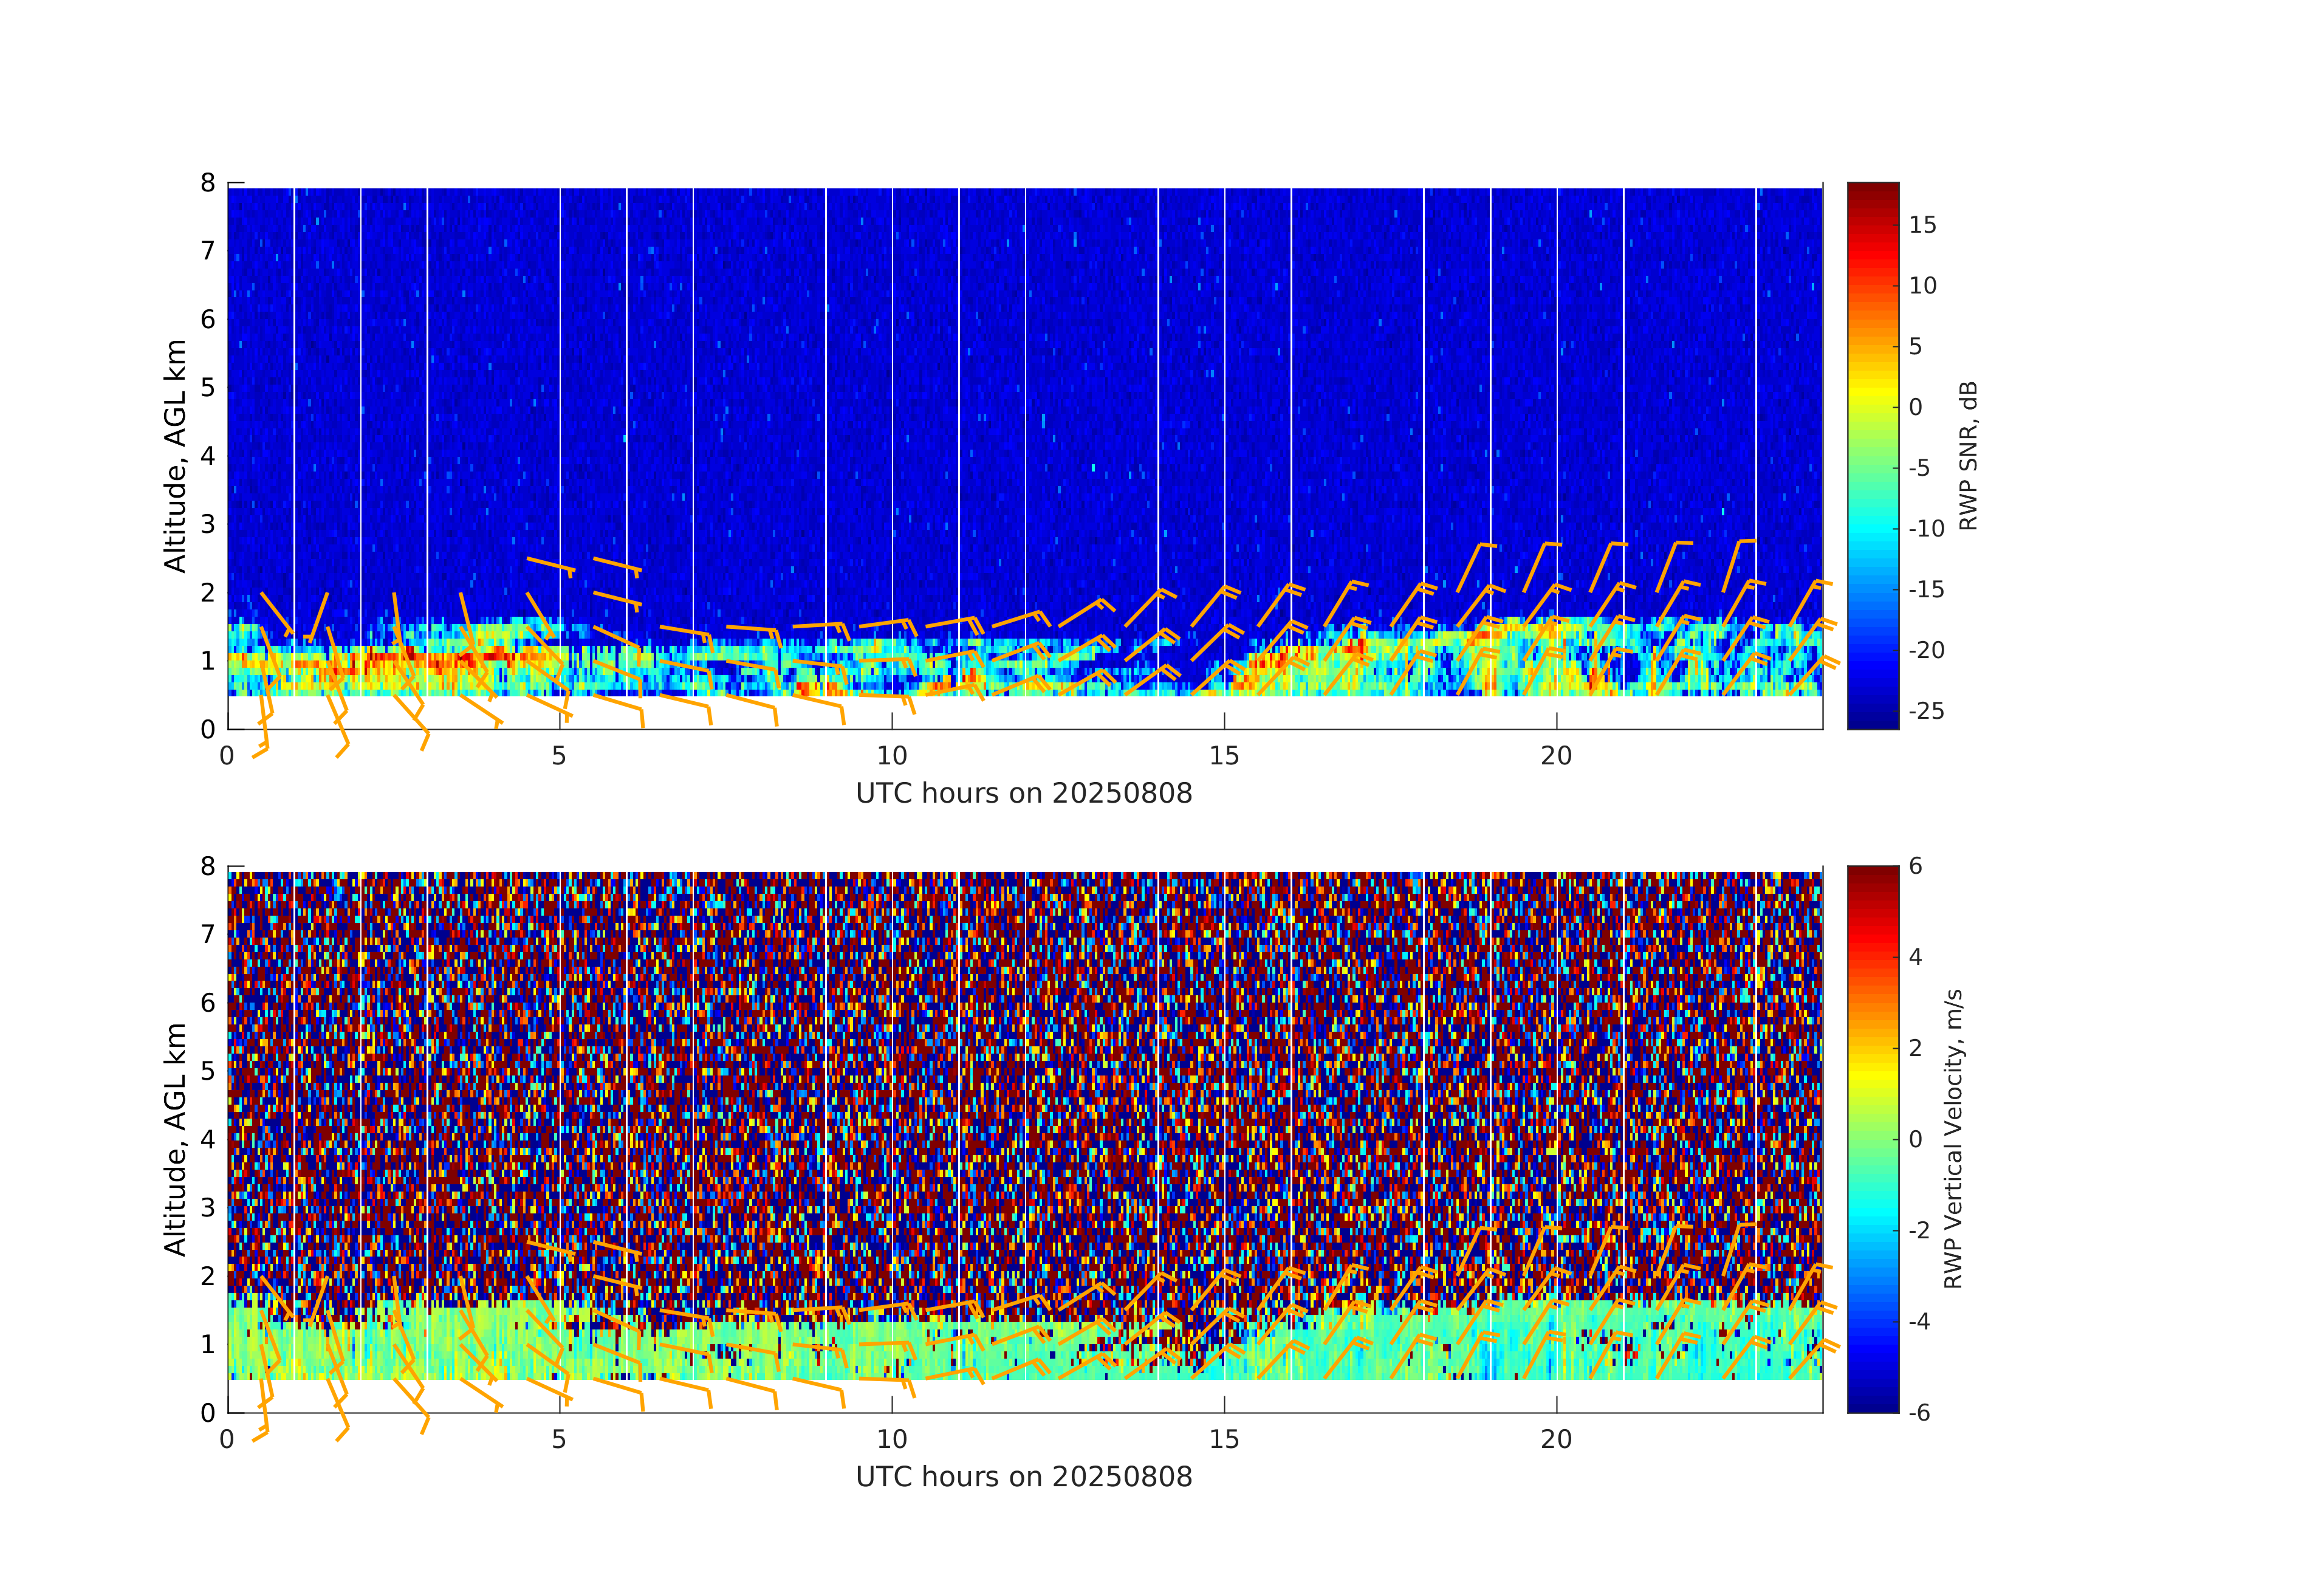The image size is (2324, 1595).
Task: Click the 'RWP SNR, dB' colorbar label
Action: coord(1968,455)
